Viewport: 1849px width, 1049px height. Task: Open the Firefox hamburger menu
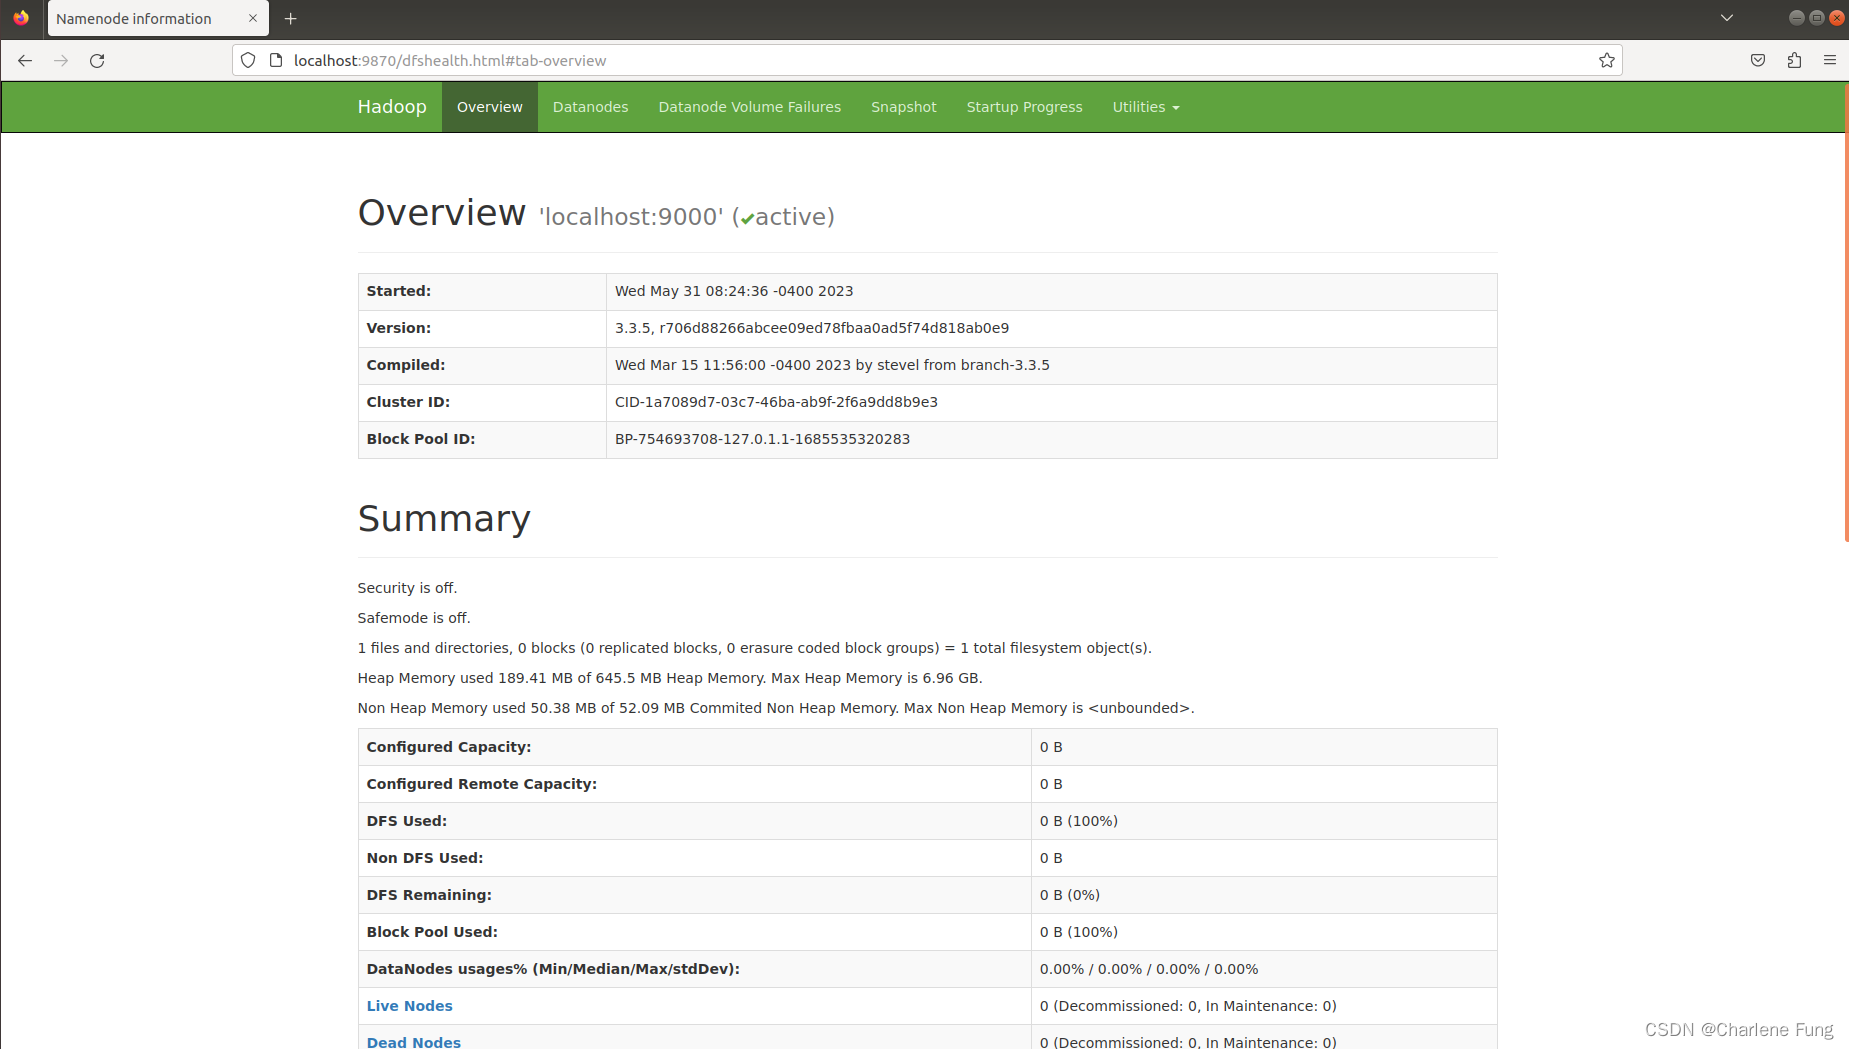1830,61
